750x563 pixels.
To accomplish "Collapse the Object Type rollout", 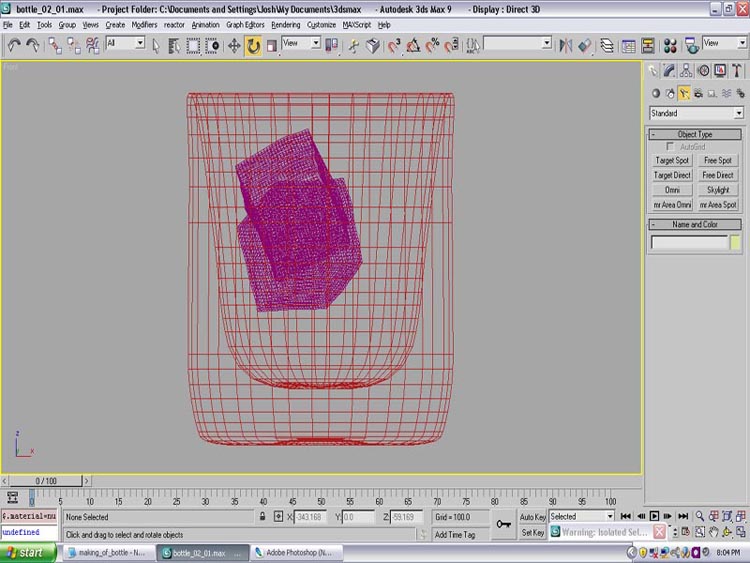I will [695, 134].
